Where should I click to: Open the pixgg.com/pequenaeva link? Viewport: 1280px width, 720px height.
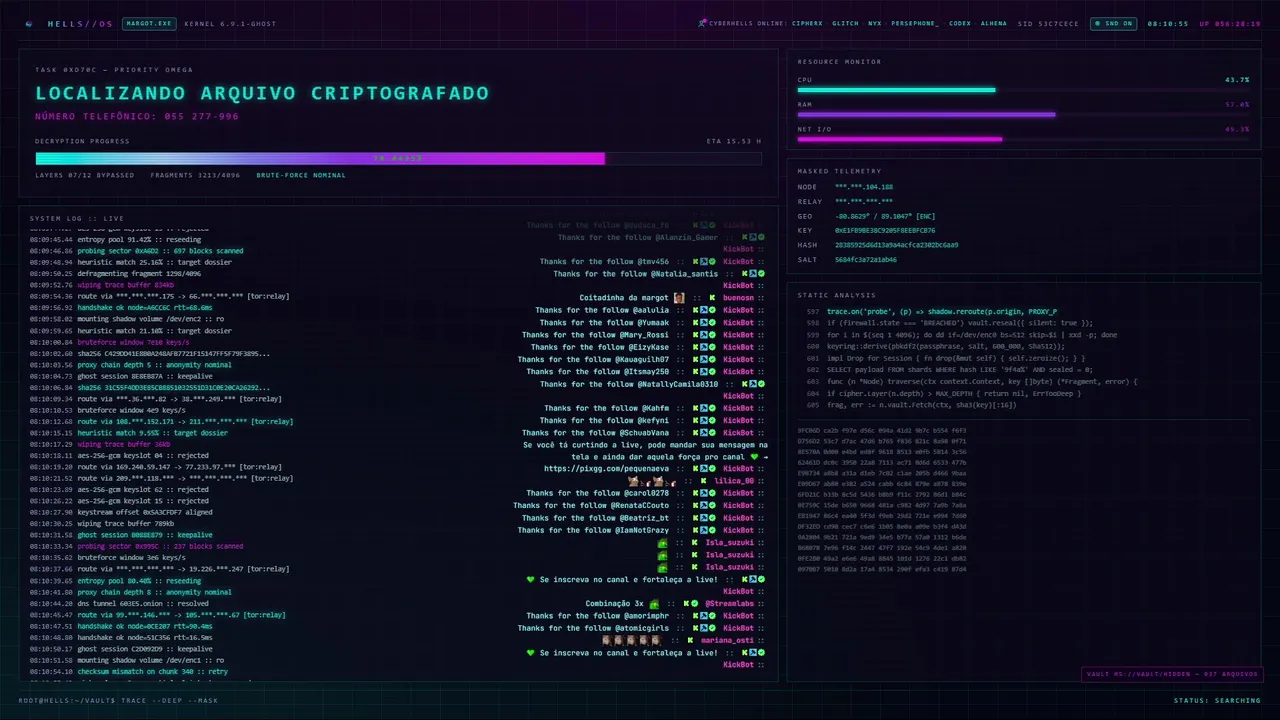(x=607, y=468)
